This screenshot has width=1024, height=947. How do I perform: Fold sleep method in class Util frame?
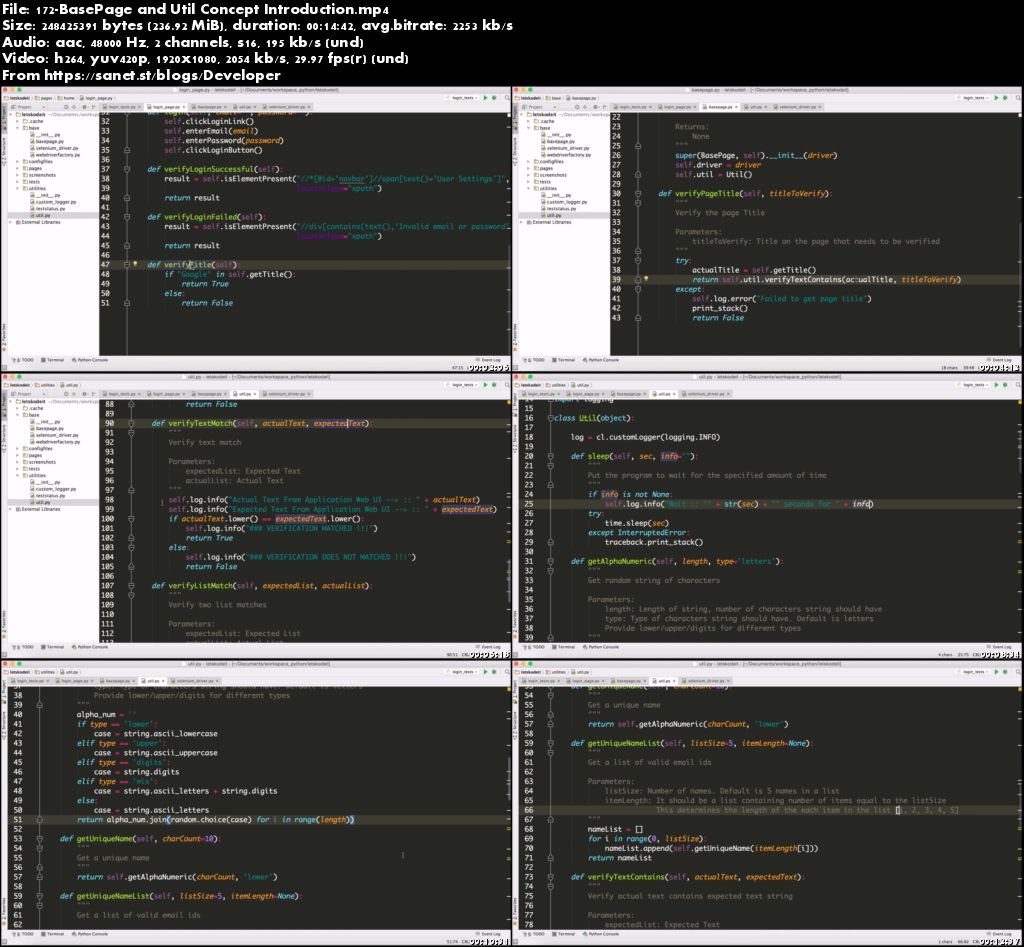click(551, 456)
